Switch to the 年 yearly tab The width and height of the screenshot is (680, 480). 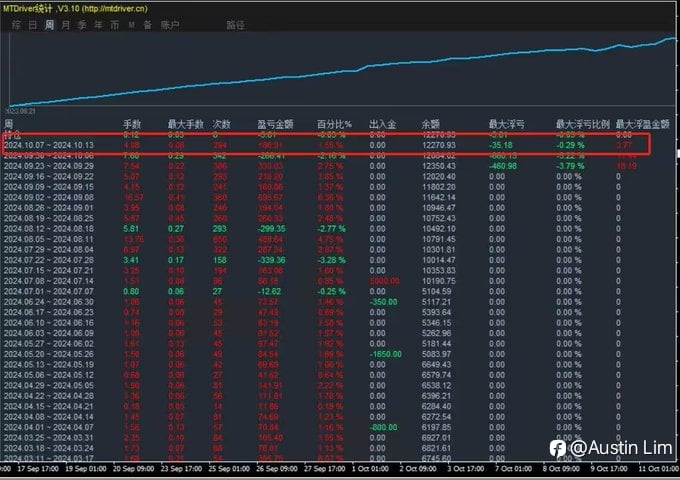point(98,25)
